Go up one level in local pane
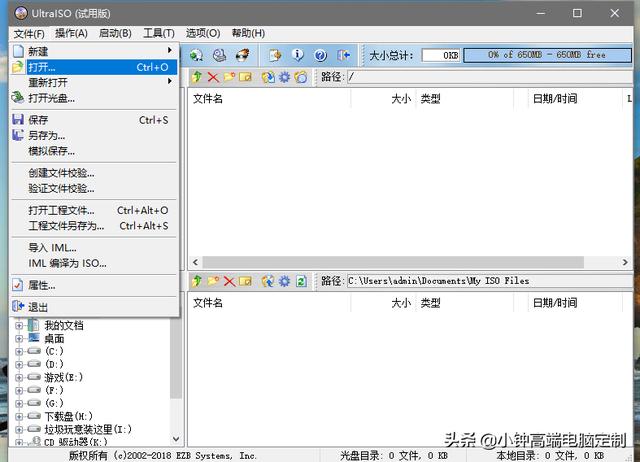 coord(197,281)
